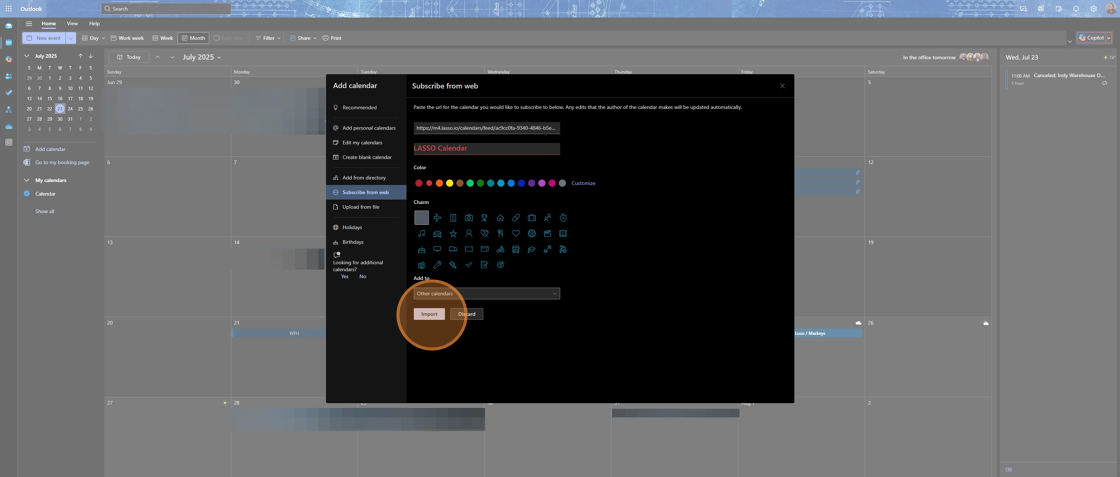
Task: Pick the orange color swatch
Action: tap(439, 184)
